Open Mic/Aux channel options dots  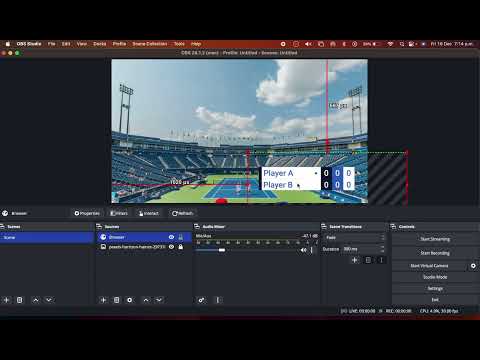pyautogui.click(x=312, y=250)
